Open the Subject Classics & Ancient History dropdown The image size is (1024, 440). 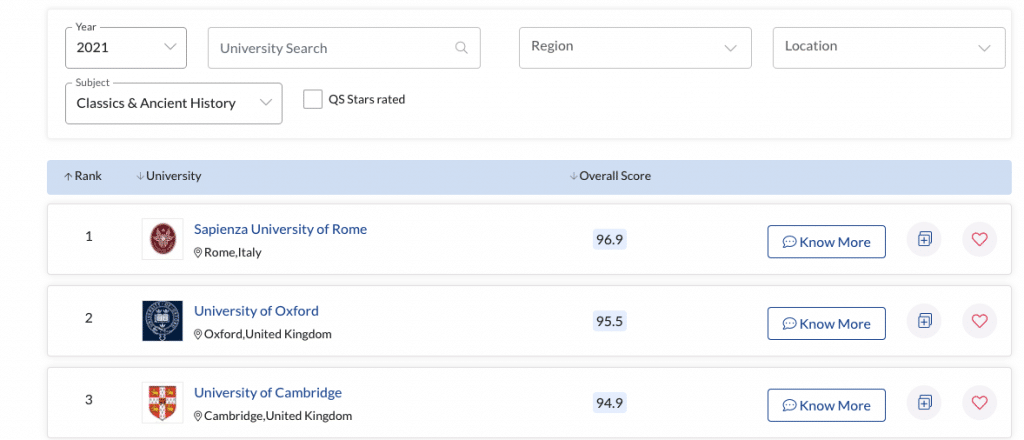(174, 103)
